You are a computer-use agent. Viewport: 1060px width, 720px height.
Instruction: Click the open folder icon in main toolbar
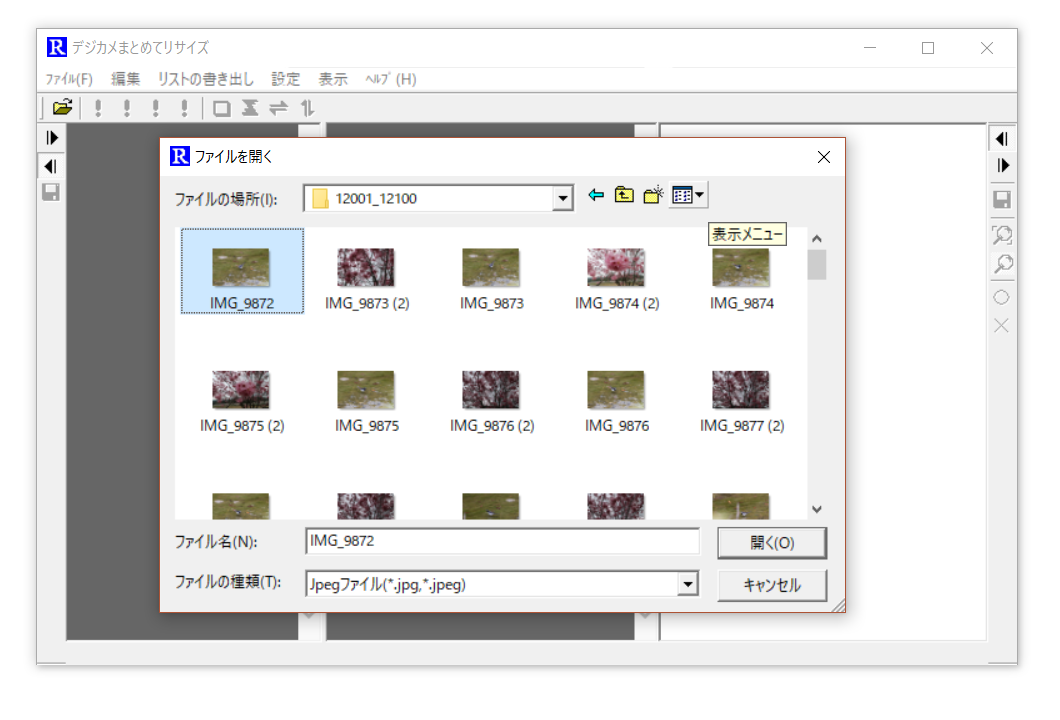(x=62, y=107)
